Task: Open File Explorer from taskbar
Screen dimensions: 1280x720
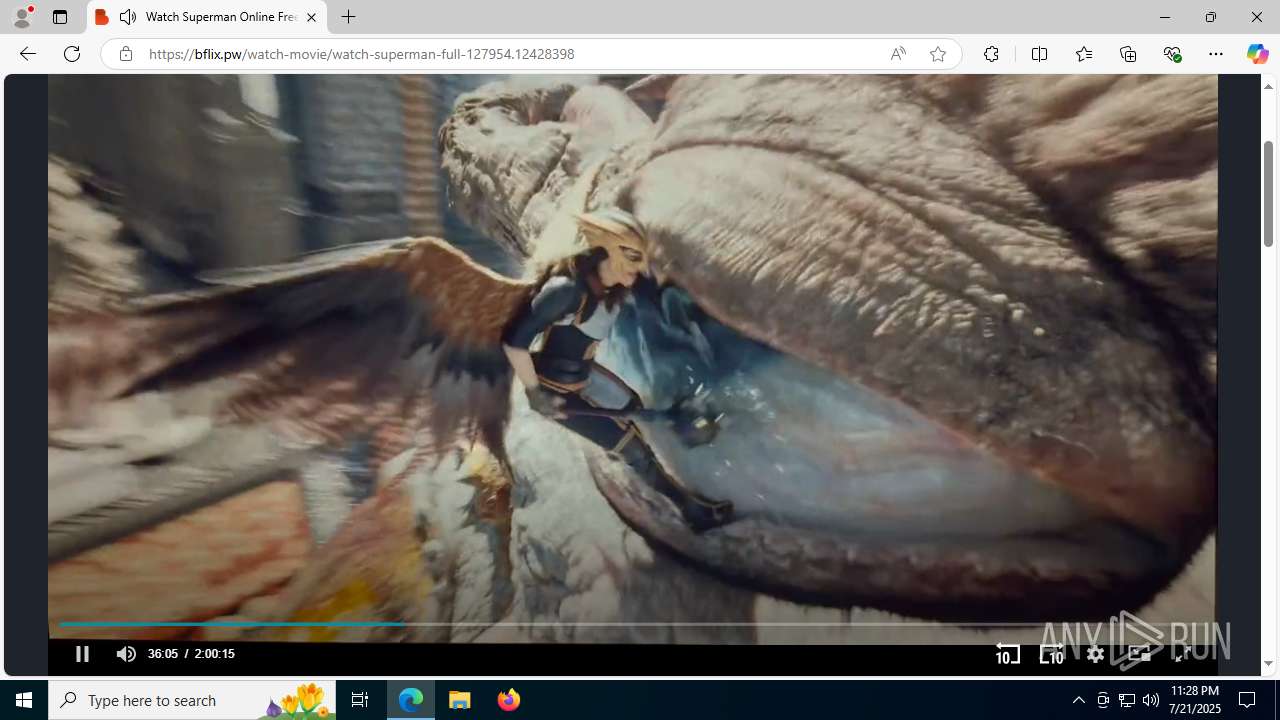Action: [x=459, y=700]
